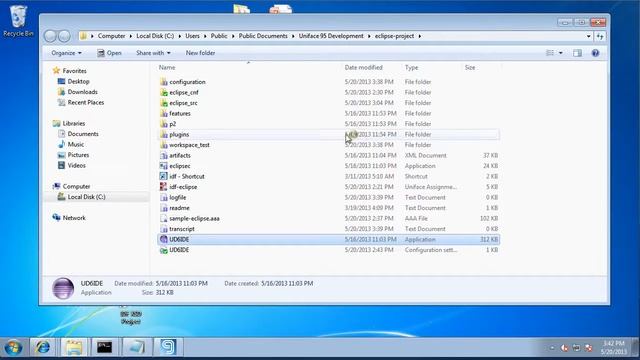Click the Explorer help question mark icon
Screen dimensions: 640x360
(x=595, y=53)
